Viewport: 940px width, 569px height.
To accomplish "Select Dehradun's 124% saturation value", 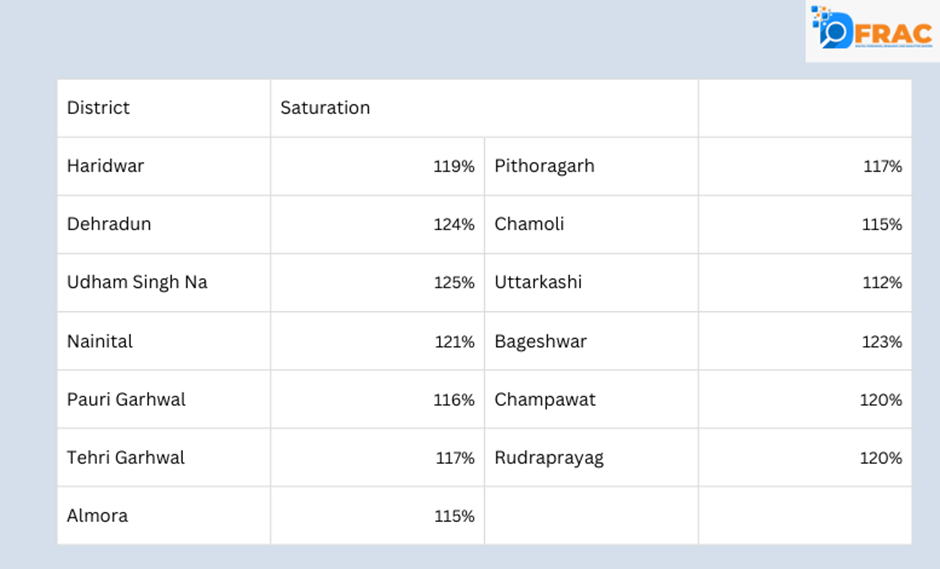I will [454, 225].
